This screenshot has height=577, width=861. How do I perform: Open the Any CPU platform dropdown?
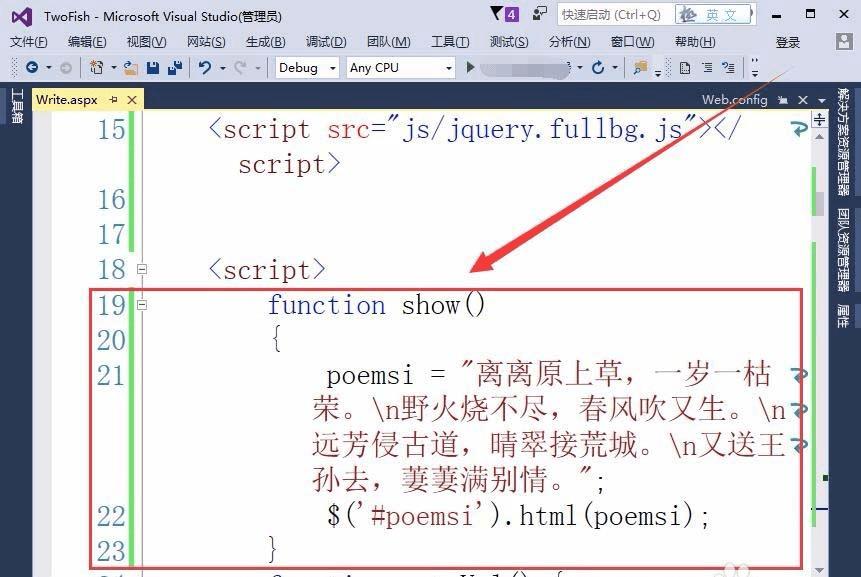click(x=401, y=68)
